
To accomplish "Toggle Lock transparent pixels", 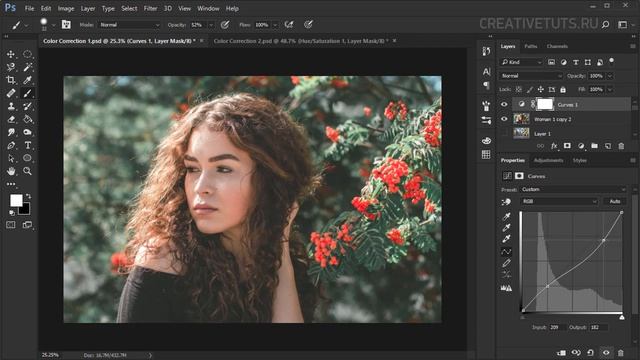I will coord(518,89).
